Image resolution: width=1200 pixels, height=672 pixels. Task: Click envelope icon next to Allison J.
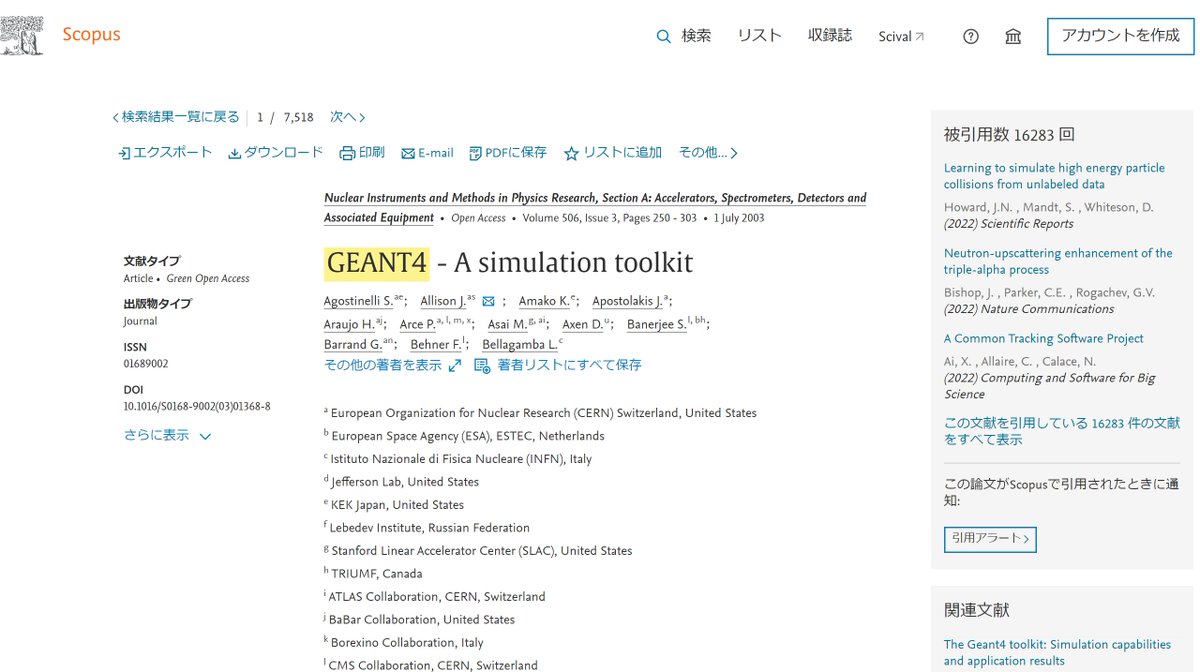point(489,301)
